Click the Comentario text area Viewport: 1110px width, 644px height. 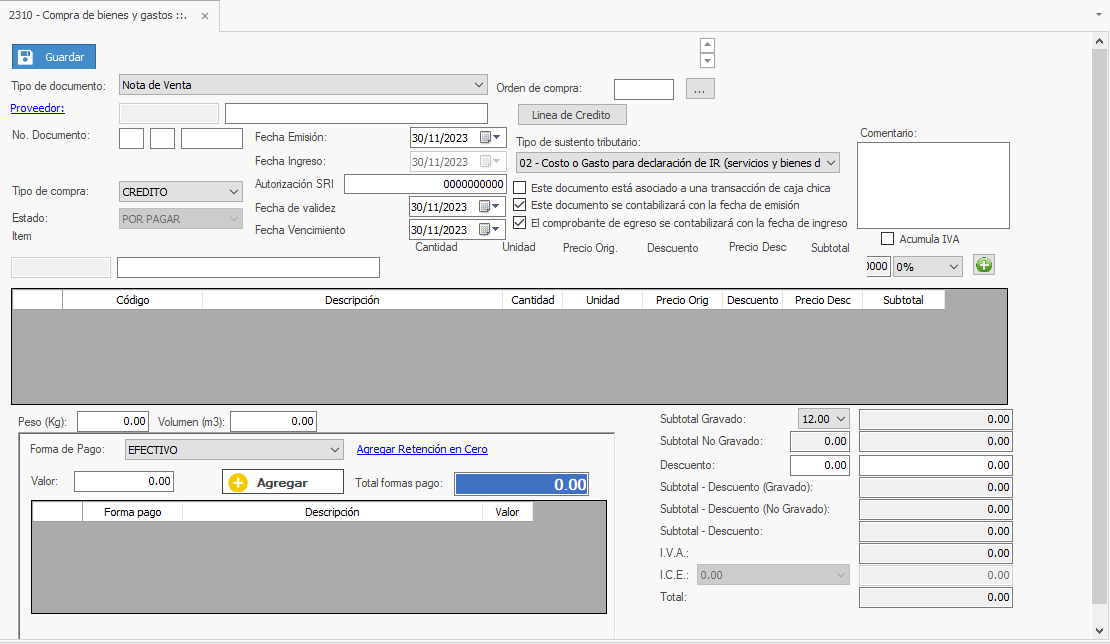[x=933, y=185]
